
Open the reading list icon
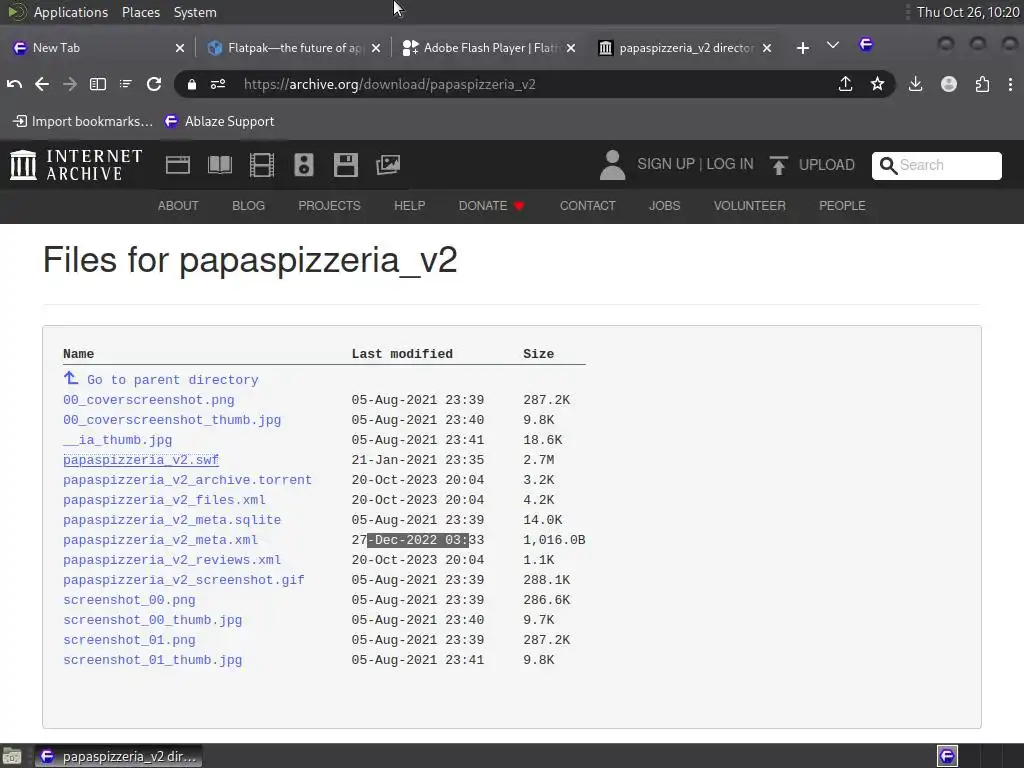click(x=125, y=84)
